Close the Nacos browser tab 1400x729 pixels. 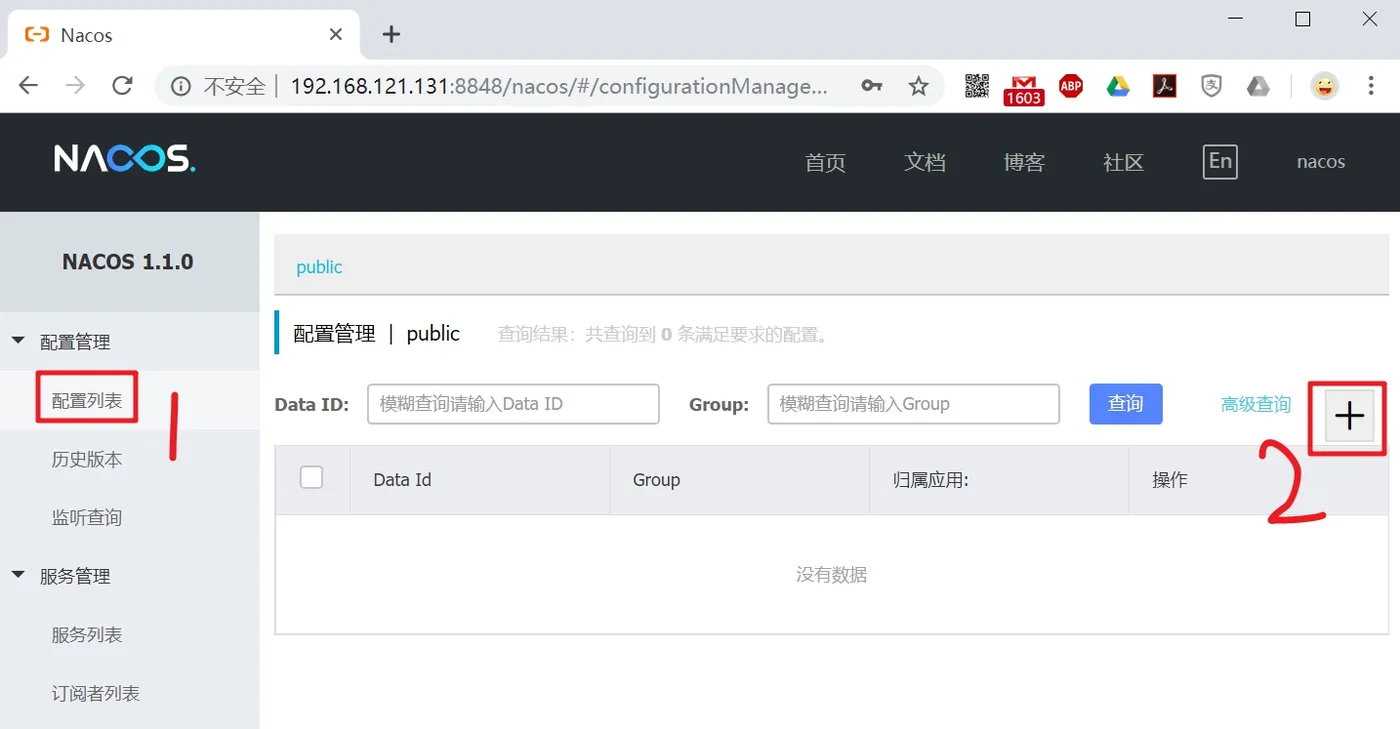336,34
